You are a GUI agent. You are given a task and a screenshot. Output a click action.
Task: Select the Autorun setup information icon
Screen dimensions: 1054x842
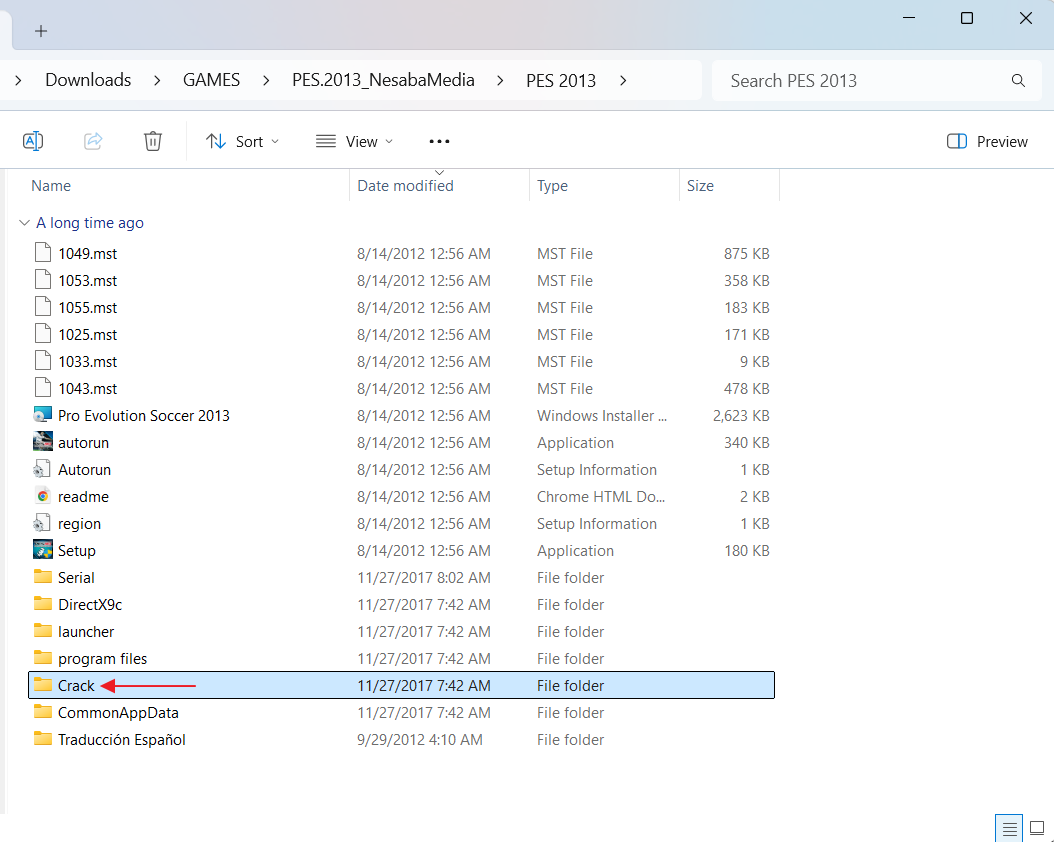pyautogui.click(x=43, y=468)
